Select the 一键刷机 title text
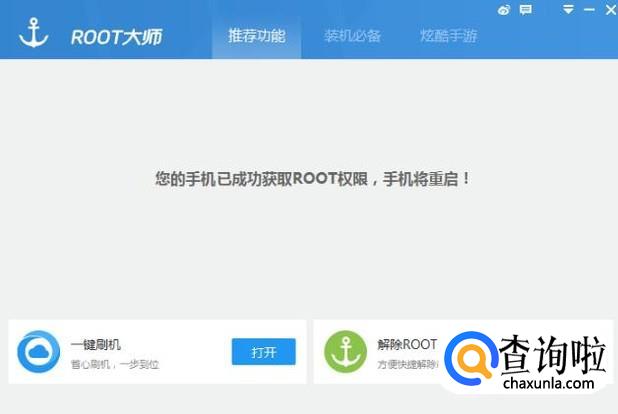This screenshot has height=414, width=618. (x=95, y=344)
